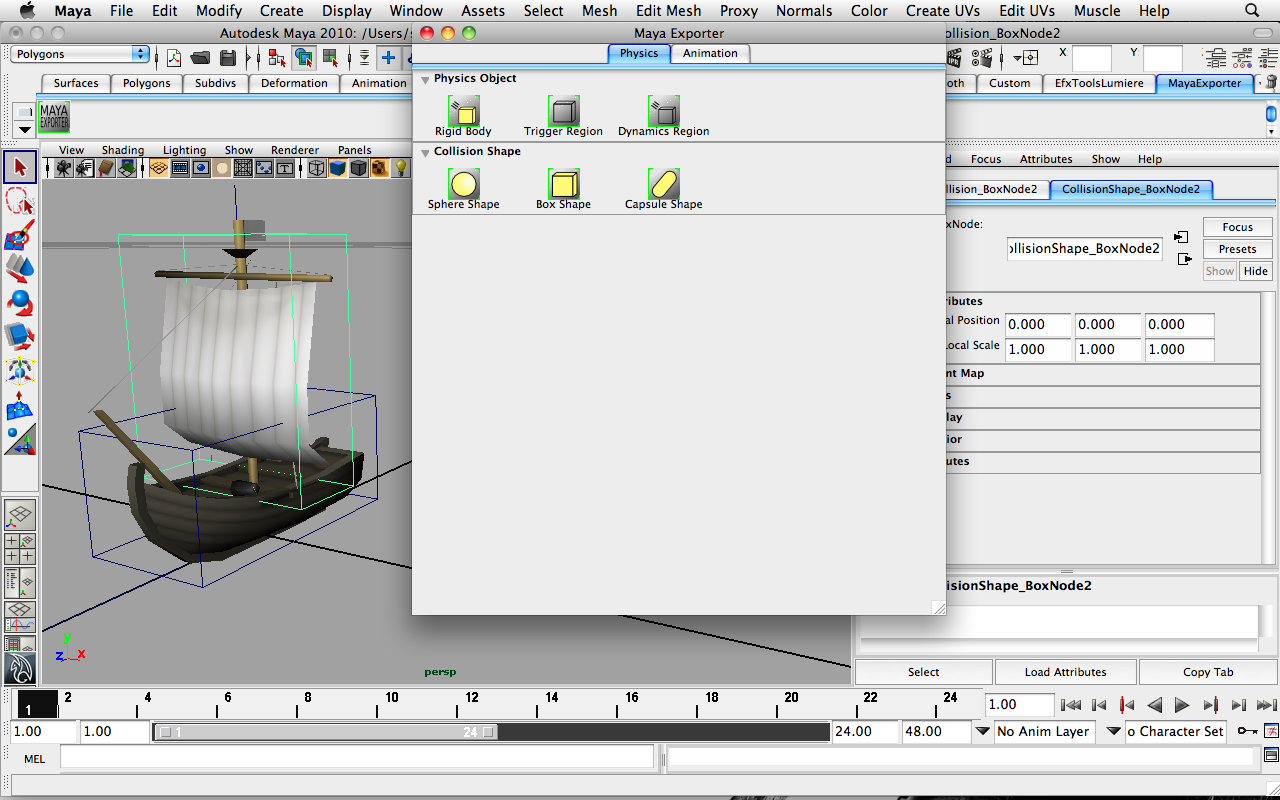Collapse the Collision Shape section

tap(425, 152)
